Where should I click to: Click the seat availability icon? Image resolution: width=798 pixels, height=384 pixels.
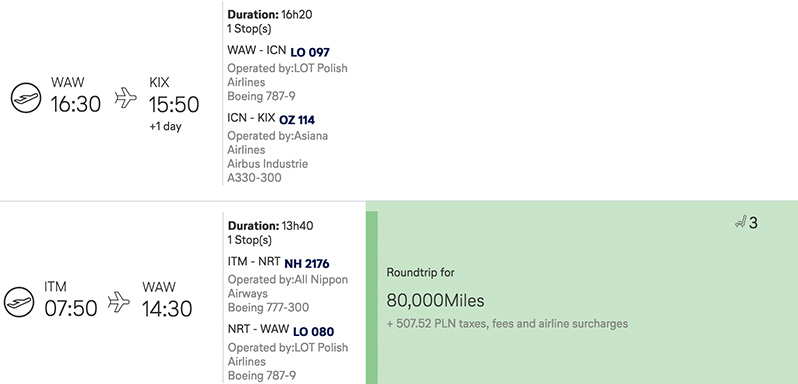740,222
